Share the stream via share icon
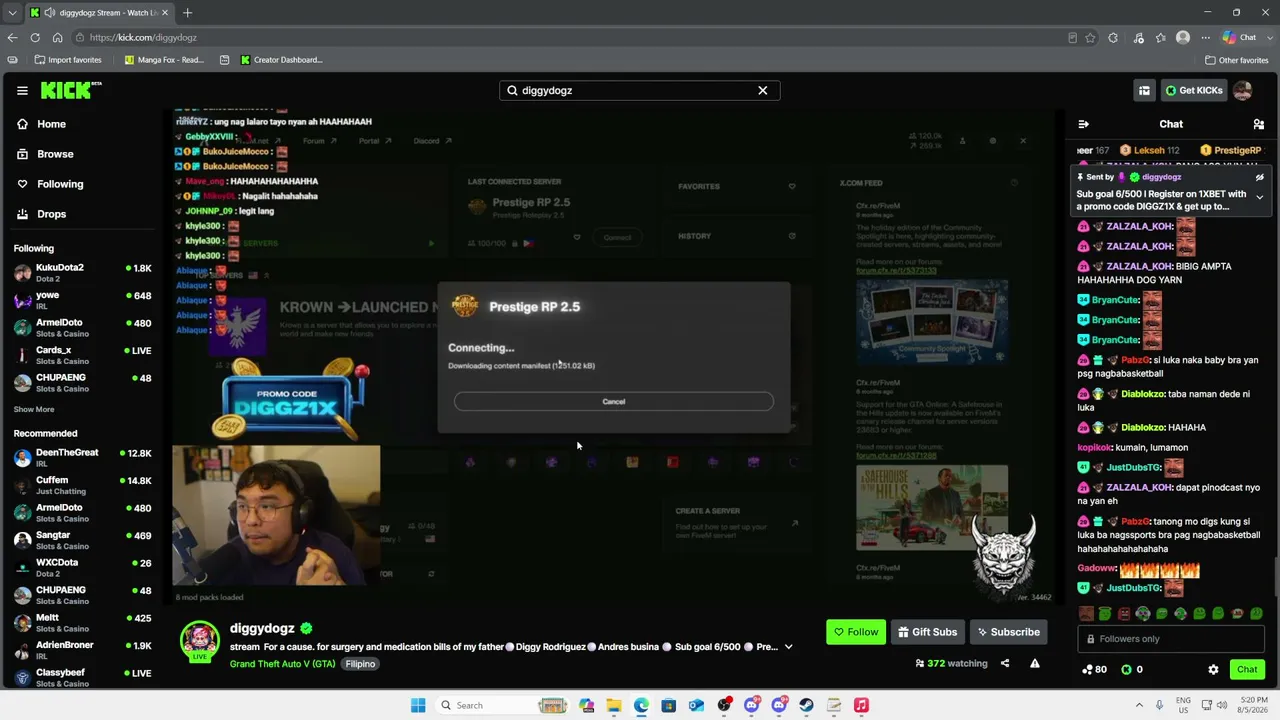This screenshot has width=1280, height=720. pos(1005,663)
